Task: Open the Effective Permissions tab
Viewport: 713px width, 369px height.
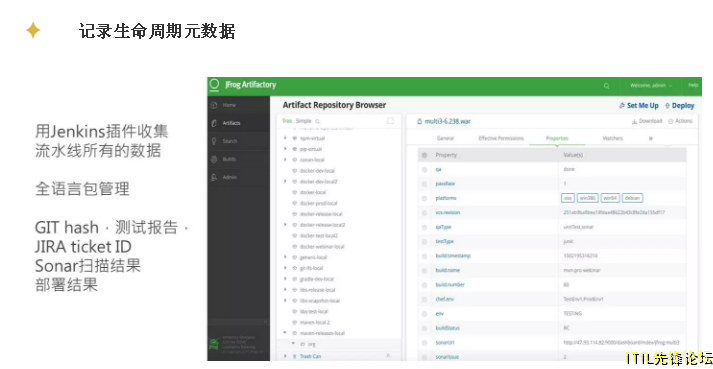Action: 501,138
